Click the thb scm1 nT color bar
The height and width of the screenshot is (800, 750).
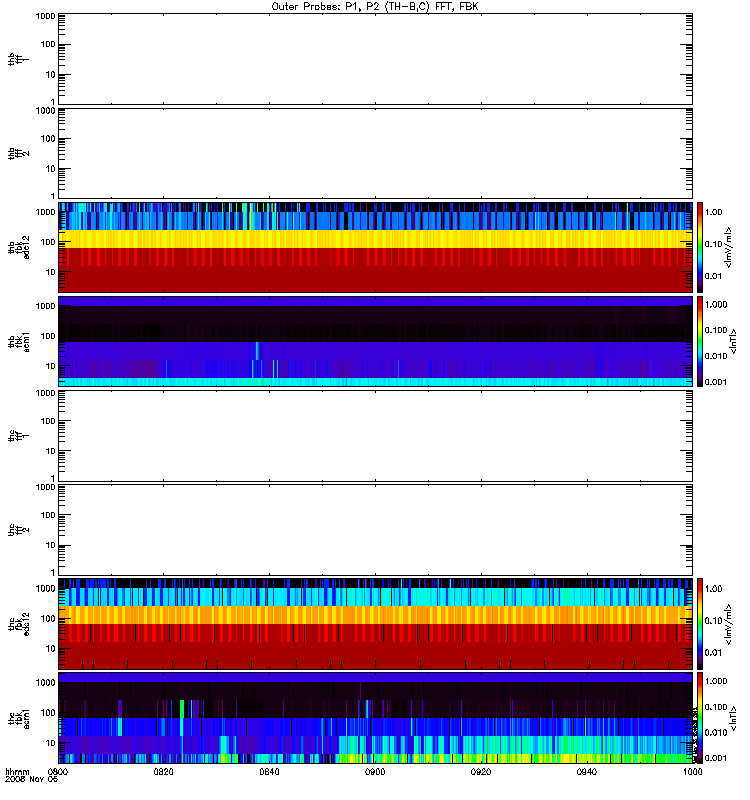[700, 341]
